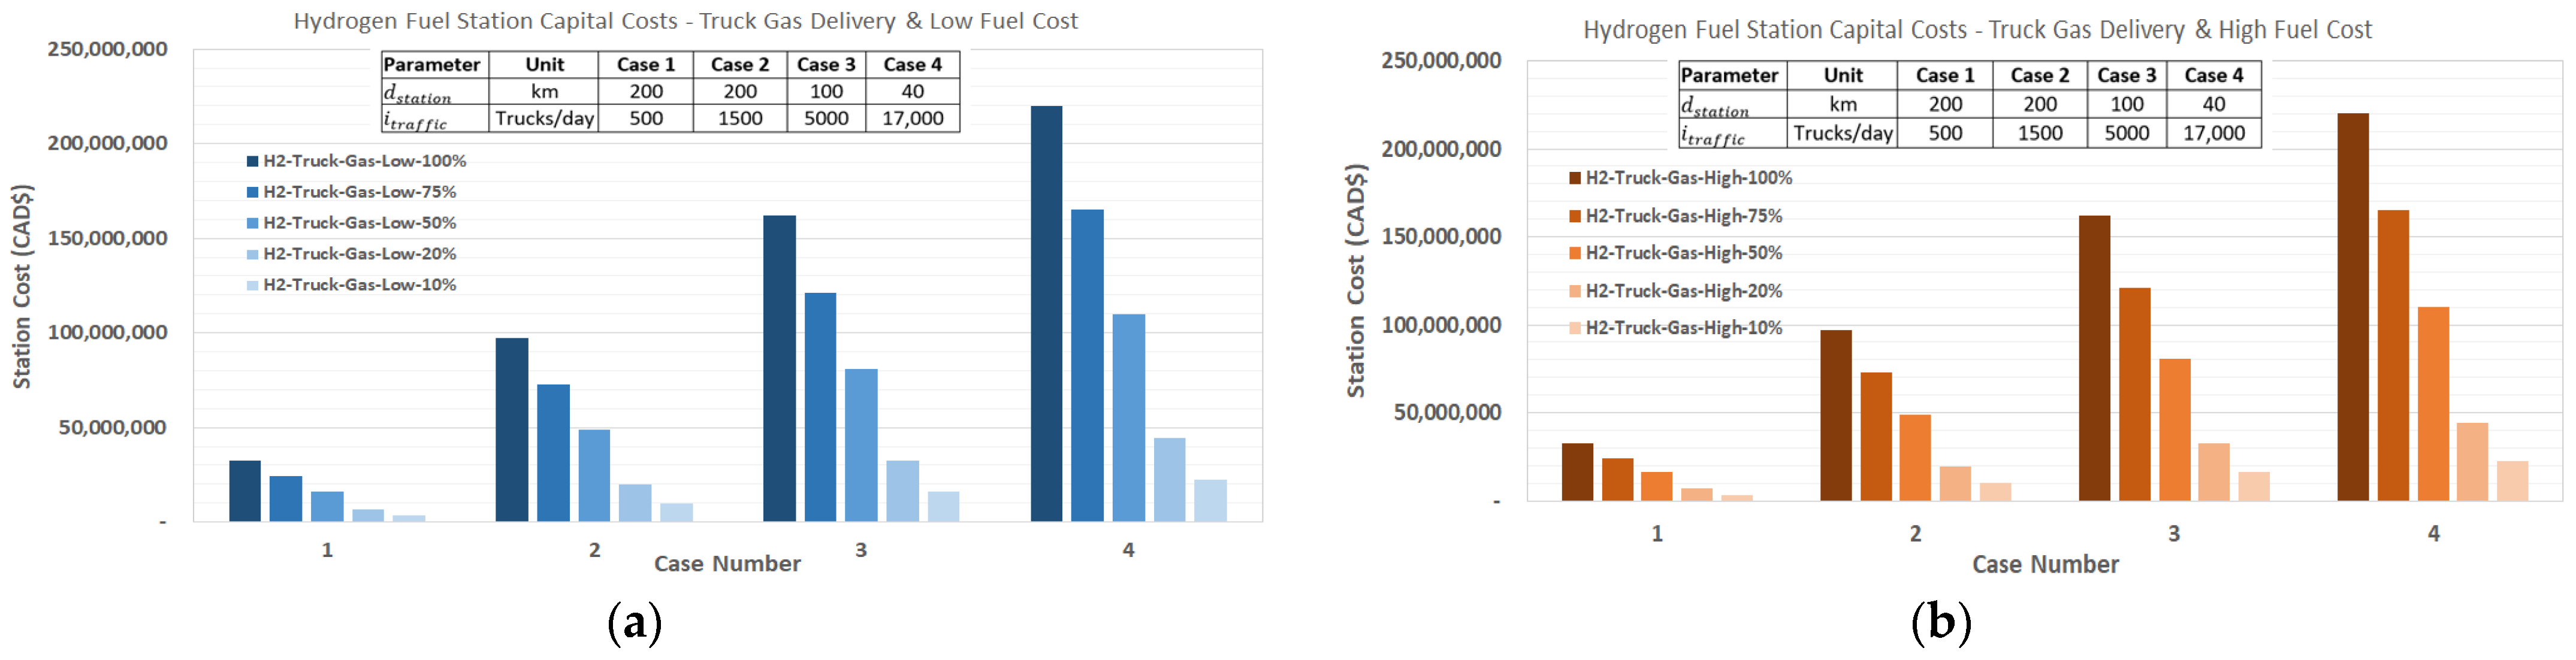The height and width of the screenshot is (660, 2576).
Task: Click the H2-Truck-Gas-High-50% legend label
Action: pyautogui.click(x=1683, y=253)
